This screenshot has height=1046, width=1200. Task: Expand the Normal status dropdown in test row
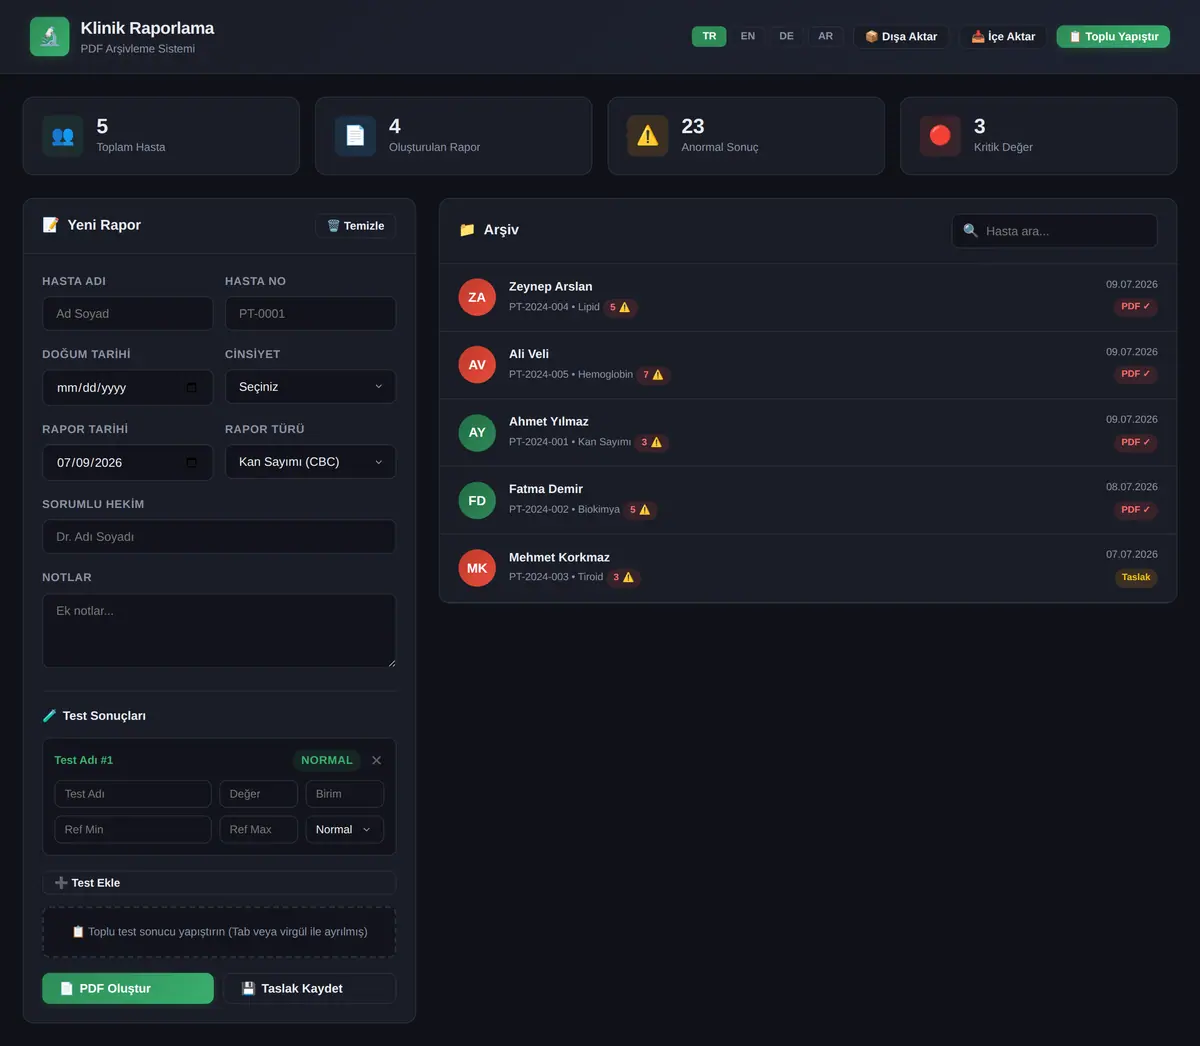[x=344, y=829]
